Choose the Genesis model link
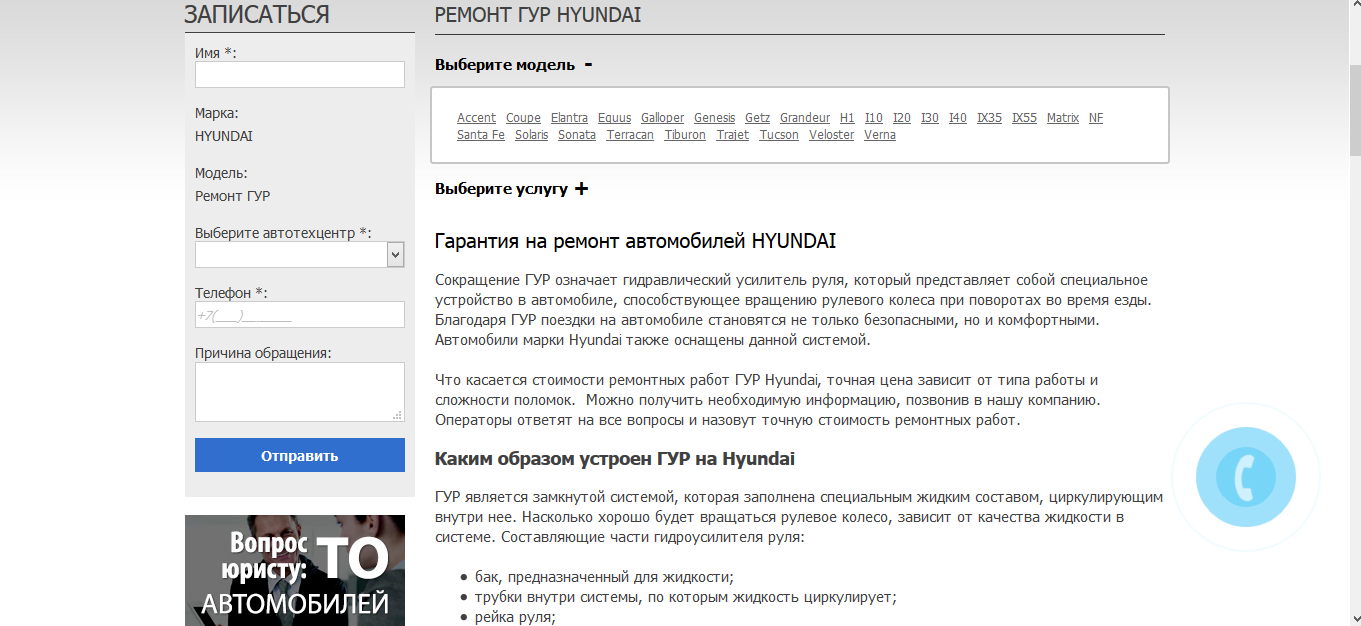 [714, 118]
